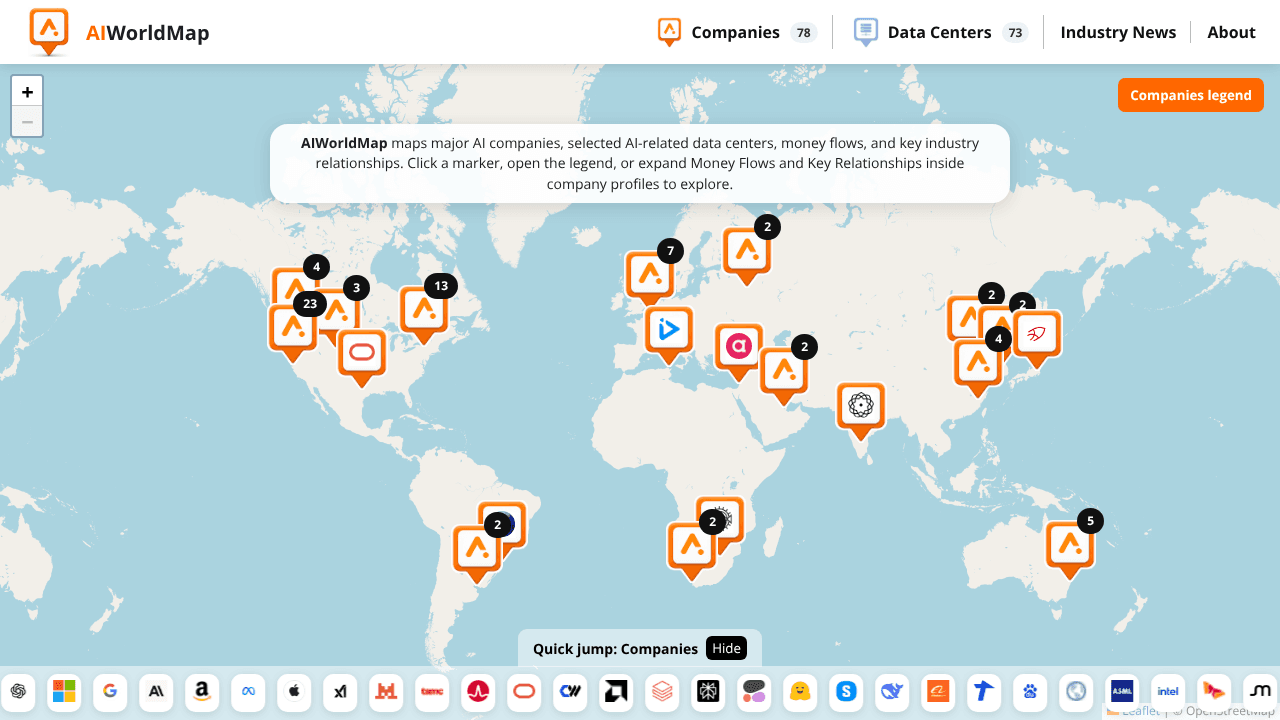The width and height of the screenshot is (1280, 720).
Task: Open the Oracle marker on the map
Action: pyautogui.click(x=362, y=357)
